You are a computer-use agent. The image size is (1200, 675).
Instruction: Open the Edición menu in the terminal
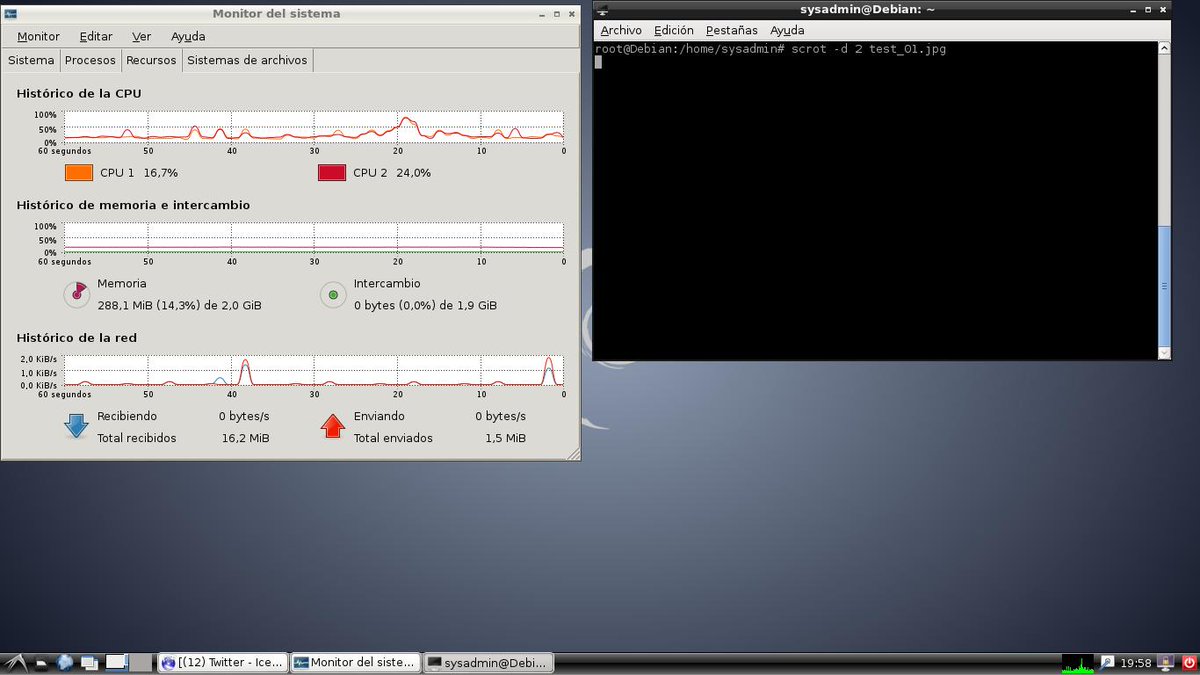point(674,30)
